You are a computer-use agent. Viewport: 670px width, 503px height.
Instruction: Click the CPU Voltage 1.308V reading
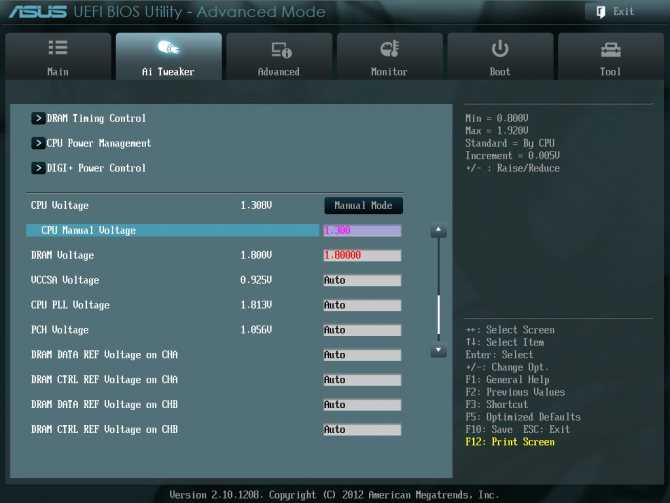tap(256, 206)
